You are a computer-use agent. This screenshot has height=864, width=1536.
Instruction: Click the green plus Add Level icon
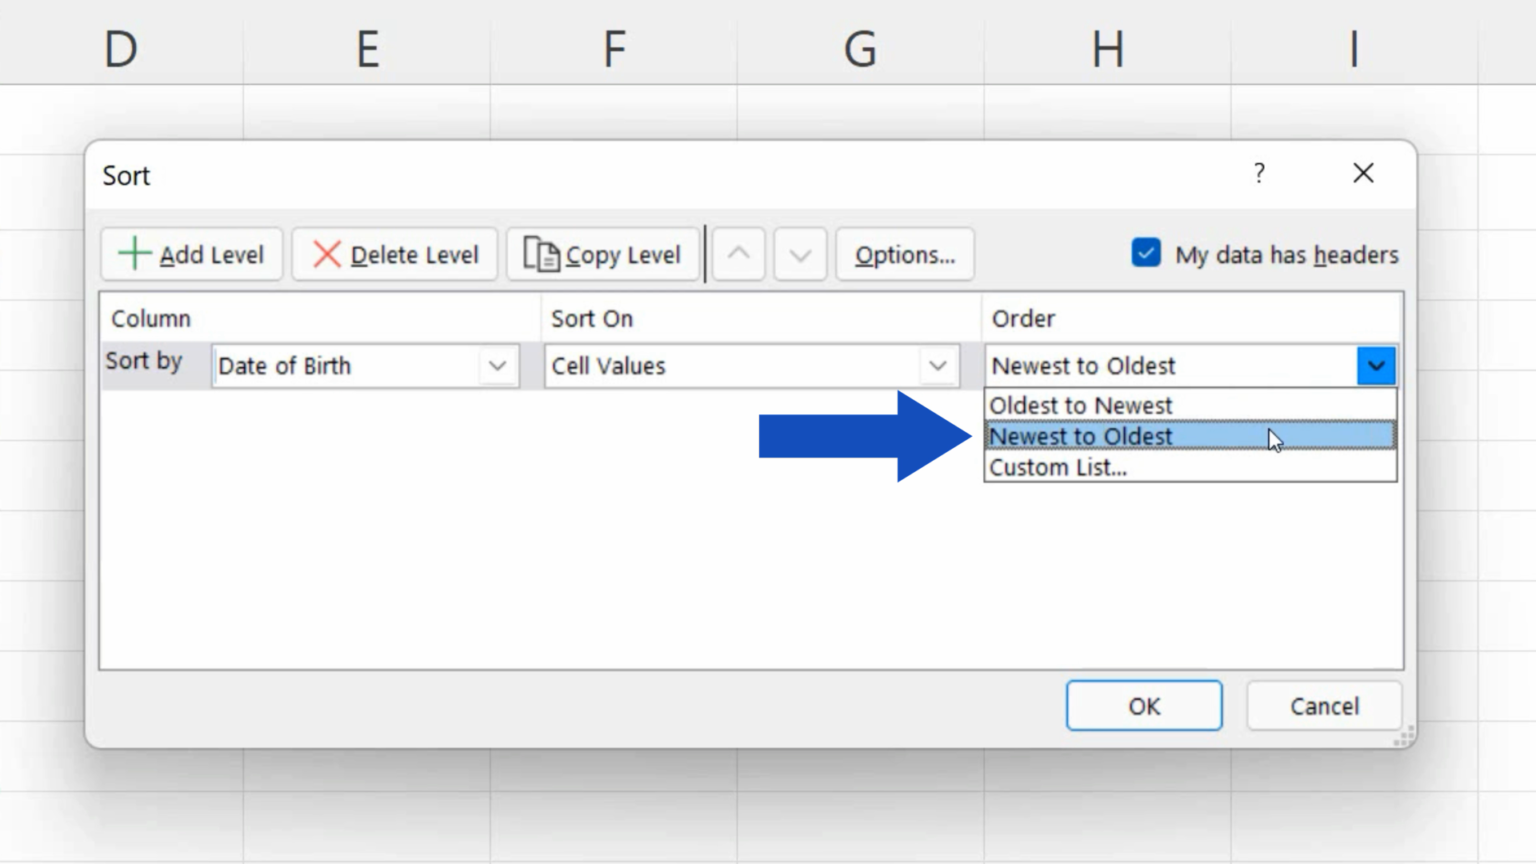pyautogui.click(x=133, y=254)
